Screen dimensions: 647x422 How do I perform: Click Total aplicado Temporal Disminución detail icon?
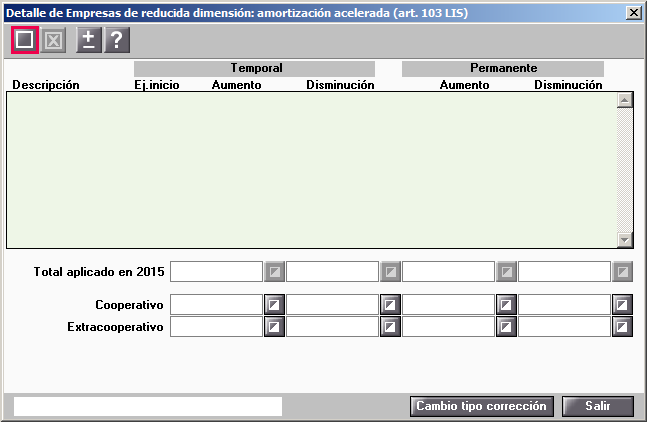click(390, 271)
